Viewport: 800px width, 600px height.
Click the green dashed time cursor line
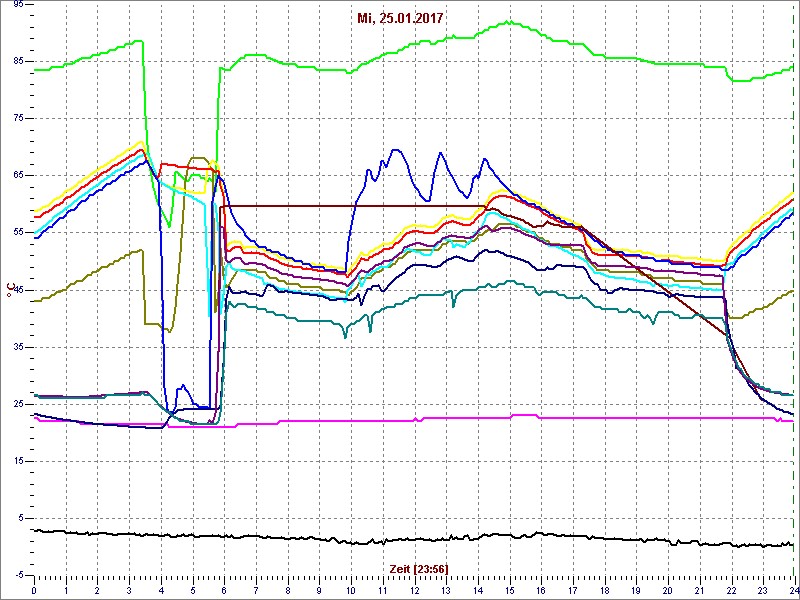click(x=793, y=291)
